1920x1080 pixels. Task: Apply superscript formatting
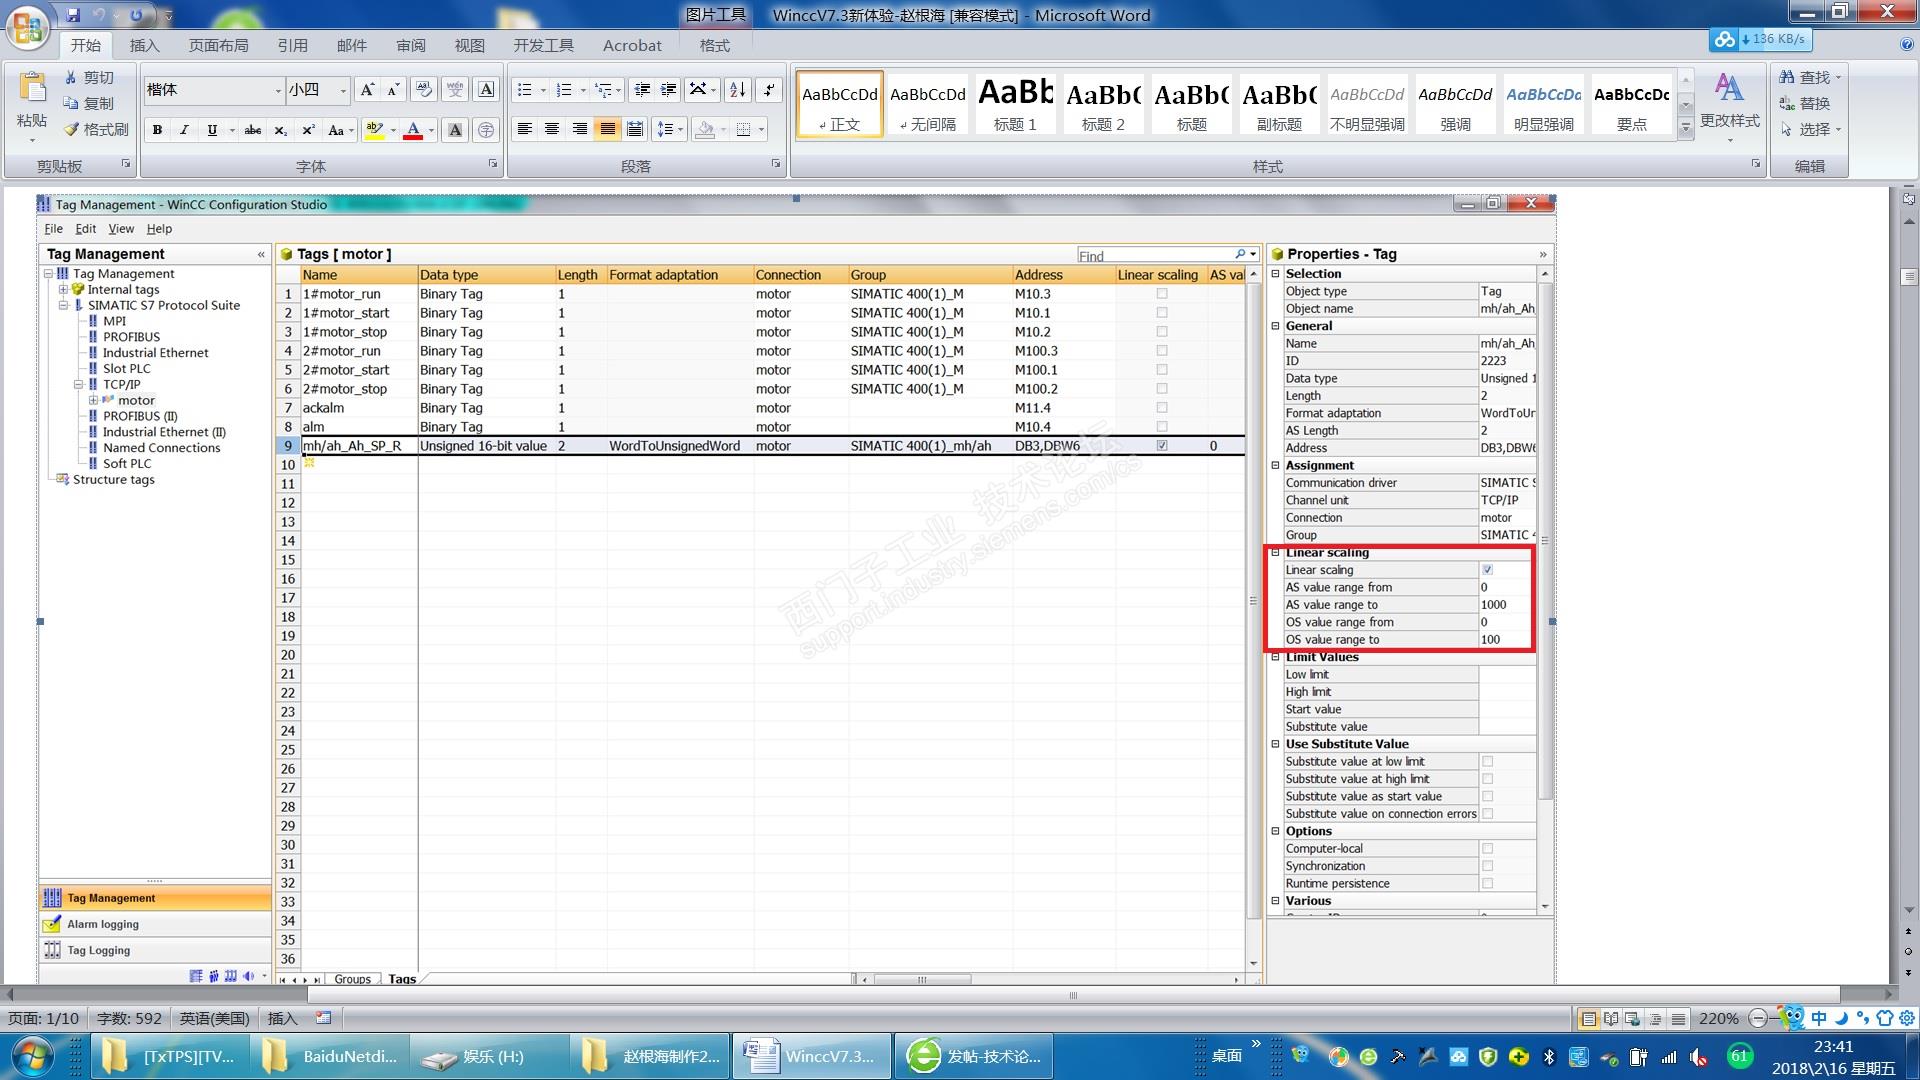click(x=308, y=130)
